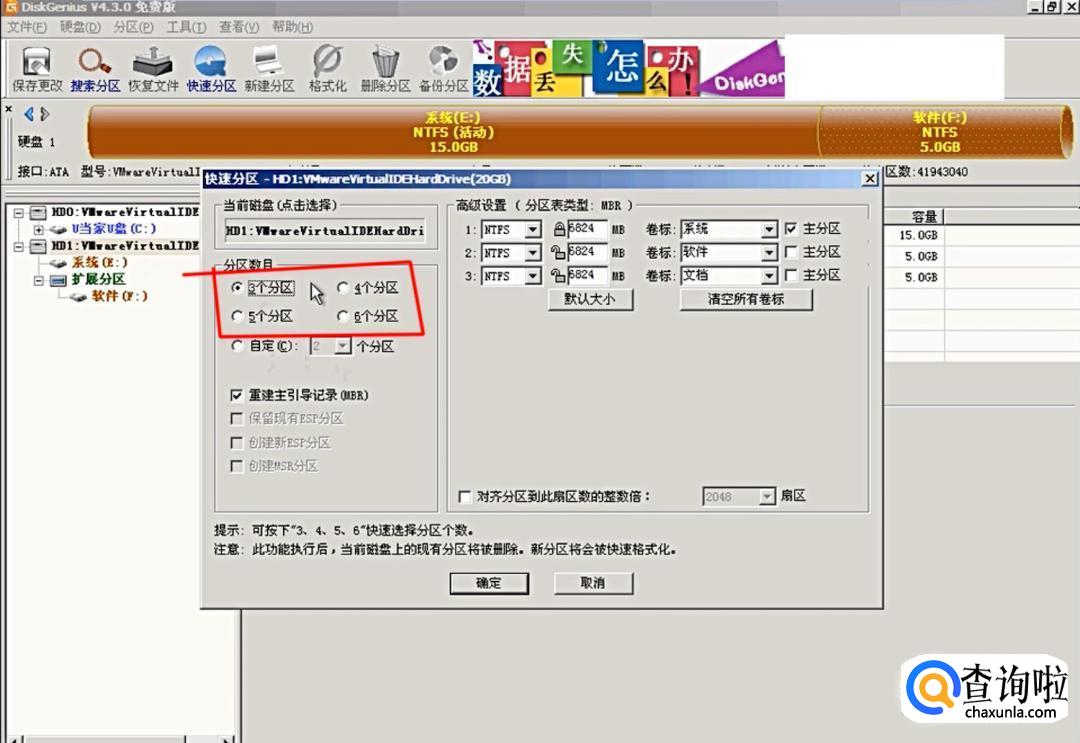Screen dimensions: 1080x743
Task: Click the current disk HD1 selection button
Action: coord(325,231)
